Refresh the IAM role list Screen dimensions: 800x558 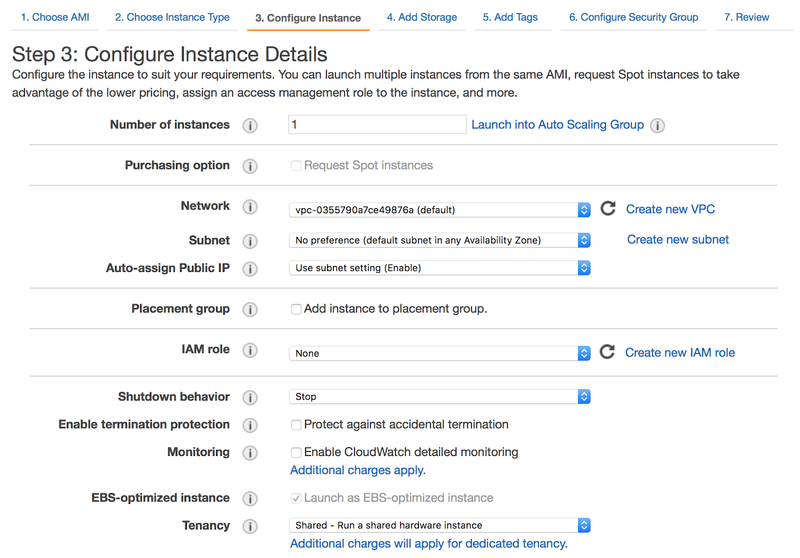(607, 352)
